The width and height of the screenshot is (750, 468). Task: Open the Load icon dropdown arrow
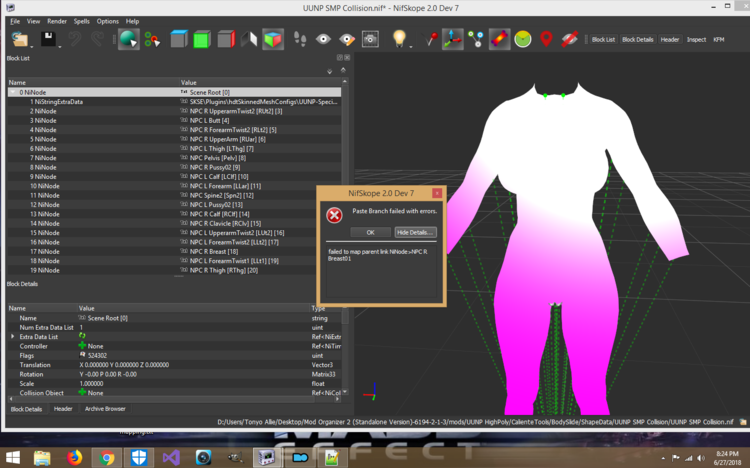click(31, 46)
